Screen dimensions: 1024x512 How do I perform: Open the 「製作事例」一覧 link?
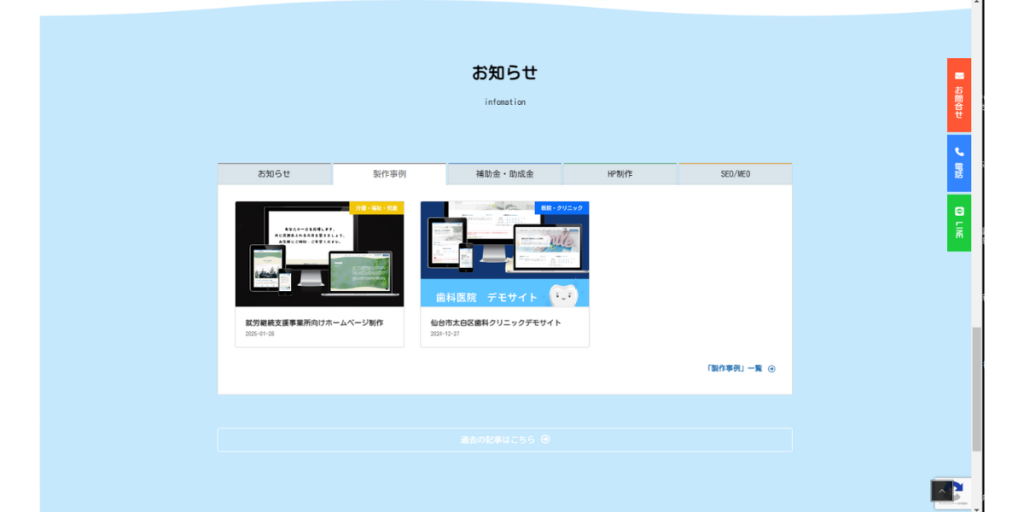[734, 369]
